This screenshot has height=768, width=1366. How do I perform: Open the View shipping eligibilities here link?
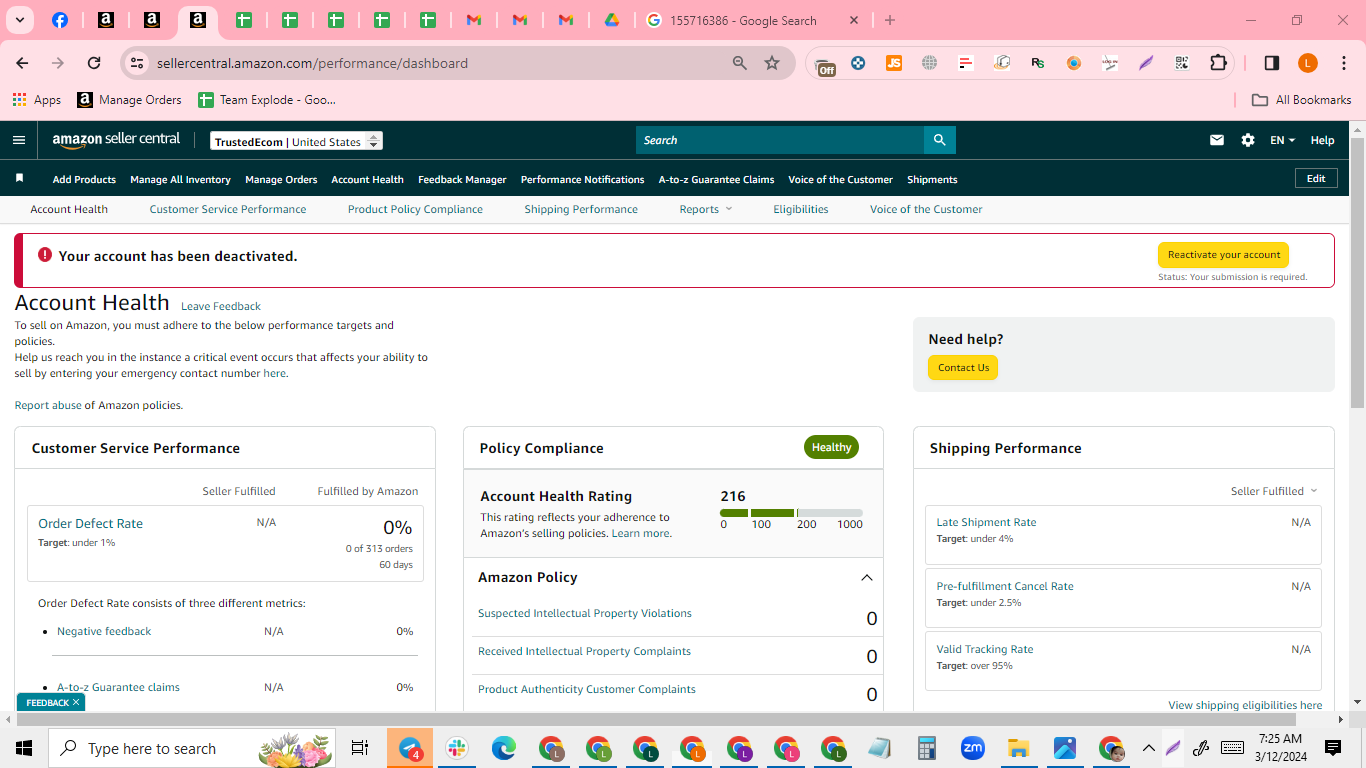pos(1245,705)
